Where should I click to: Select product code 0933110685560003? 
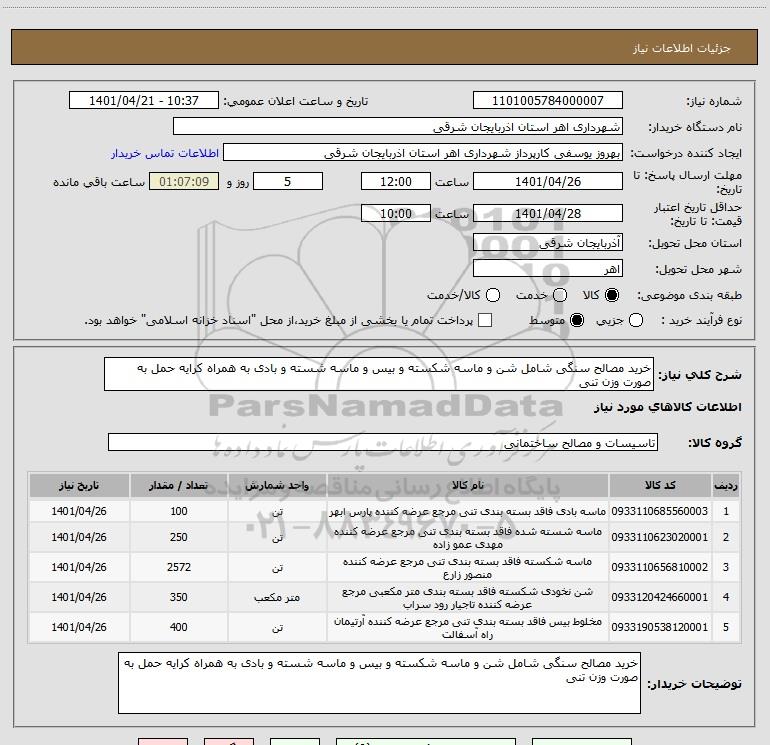click(660, 511)
